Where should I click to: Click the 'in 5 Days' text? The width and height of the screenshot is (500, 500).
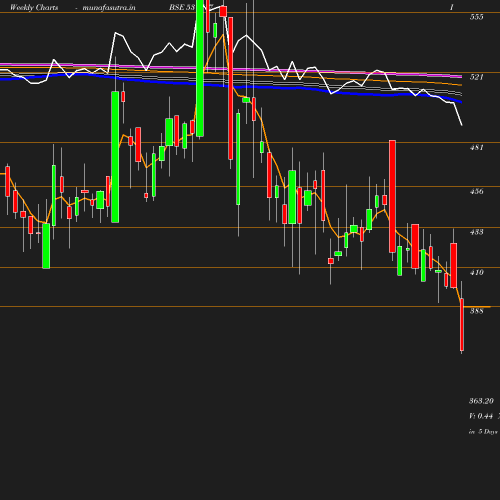click(483, 431)
